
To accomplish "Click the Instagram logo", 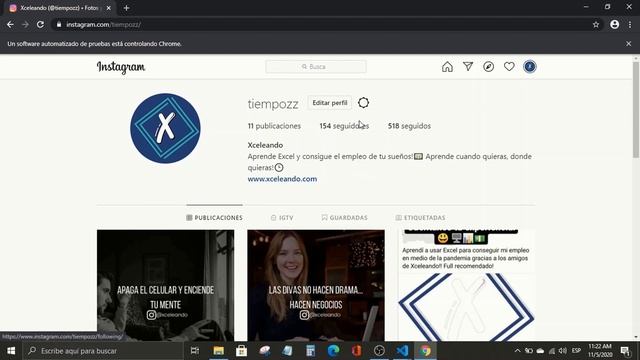I will 121,67.
